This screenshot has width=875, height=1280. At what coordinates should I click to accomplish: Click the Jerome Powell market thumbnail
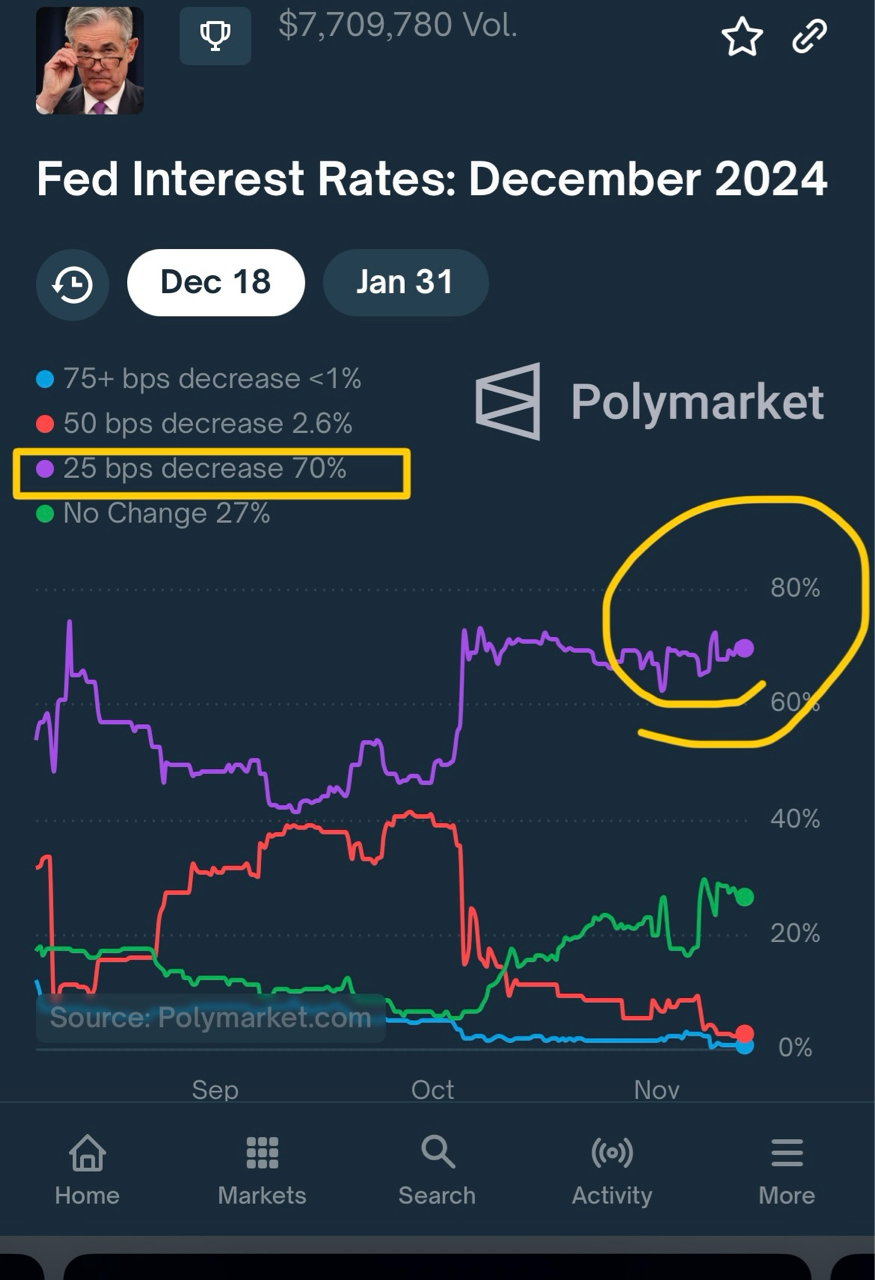[x=90, y=60]
